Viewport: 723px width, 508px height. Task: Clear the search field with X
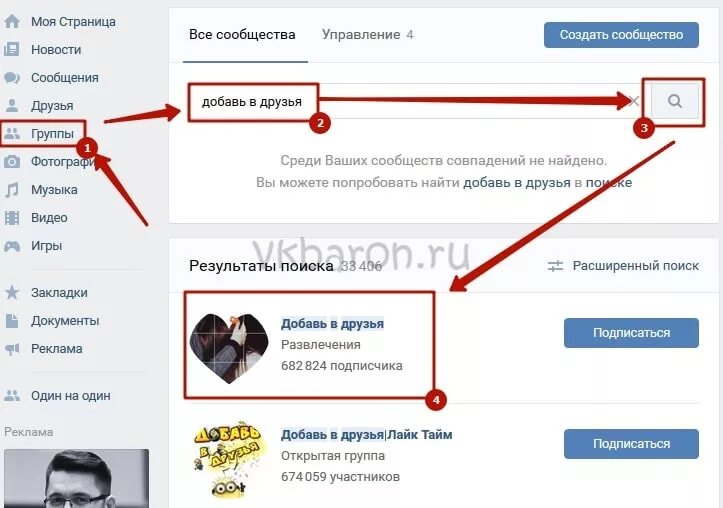point(634,101)
